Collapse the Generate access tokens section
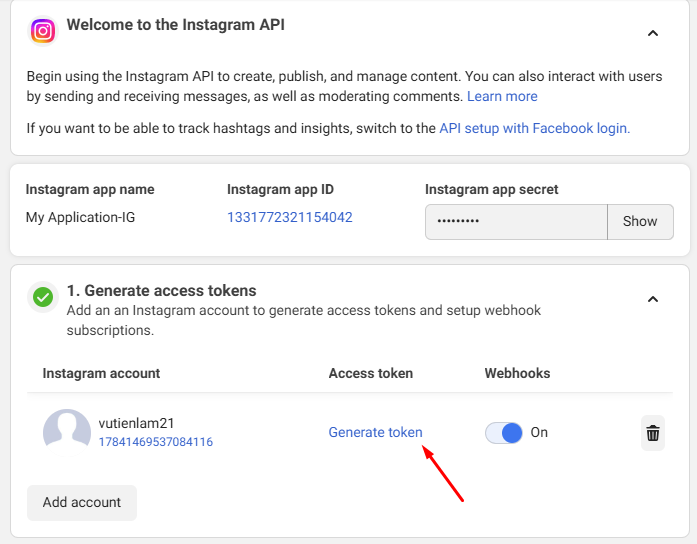 click(x=652, y=299)
